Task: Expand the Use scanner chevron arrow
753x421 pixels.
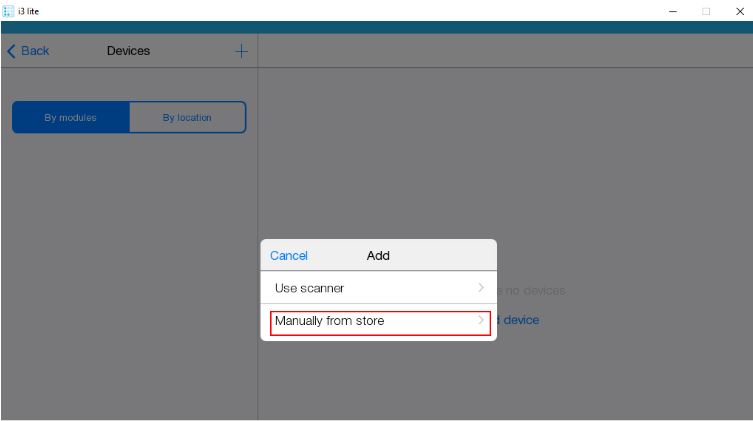Action: [x=481, y=288]
